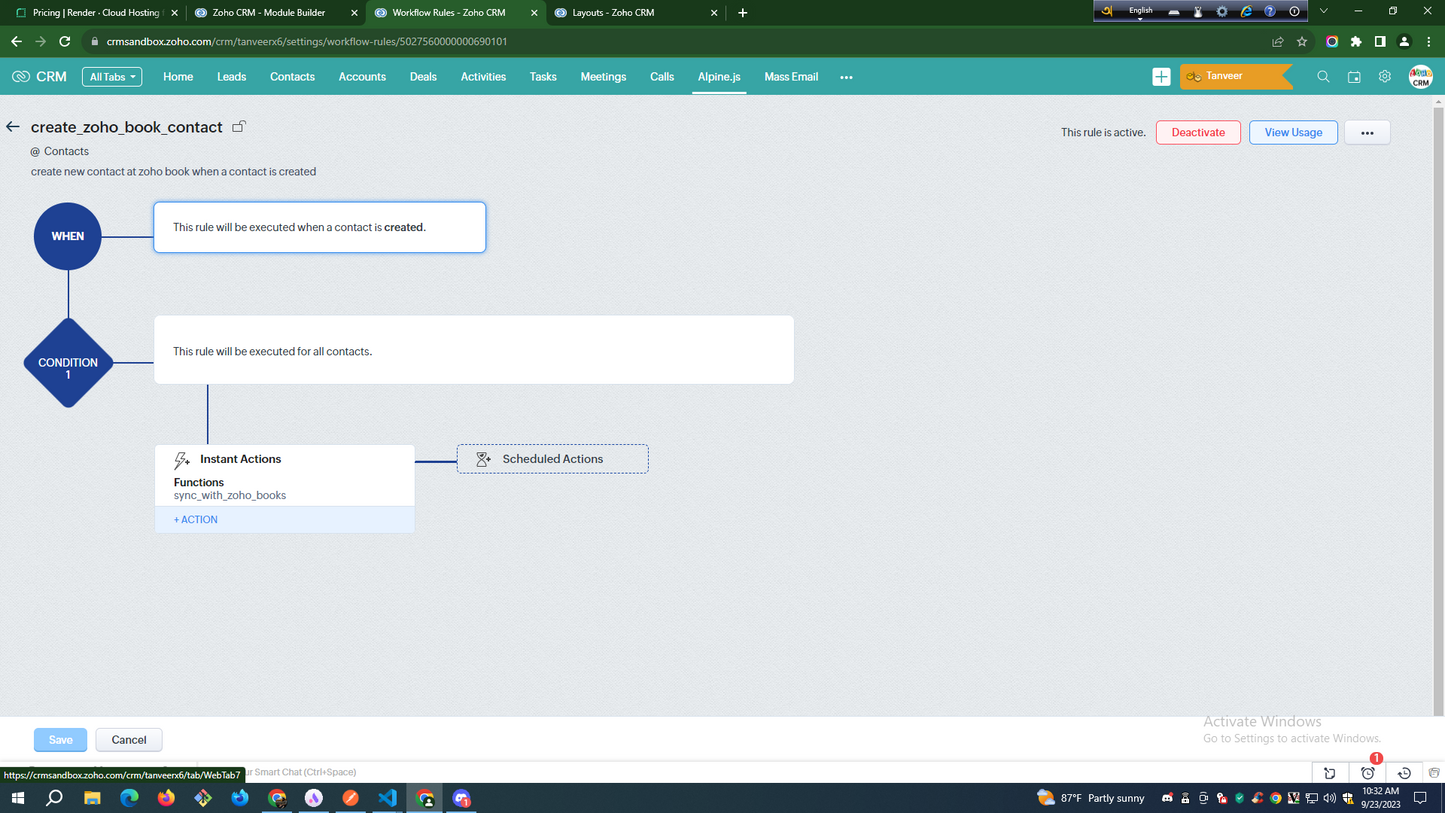Screen dimensions: 1445x813
Task: Reload the page in Chrome
Action: coord(65,42)
